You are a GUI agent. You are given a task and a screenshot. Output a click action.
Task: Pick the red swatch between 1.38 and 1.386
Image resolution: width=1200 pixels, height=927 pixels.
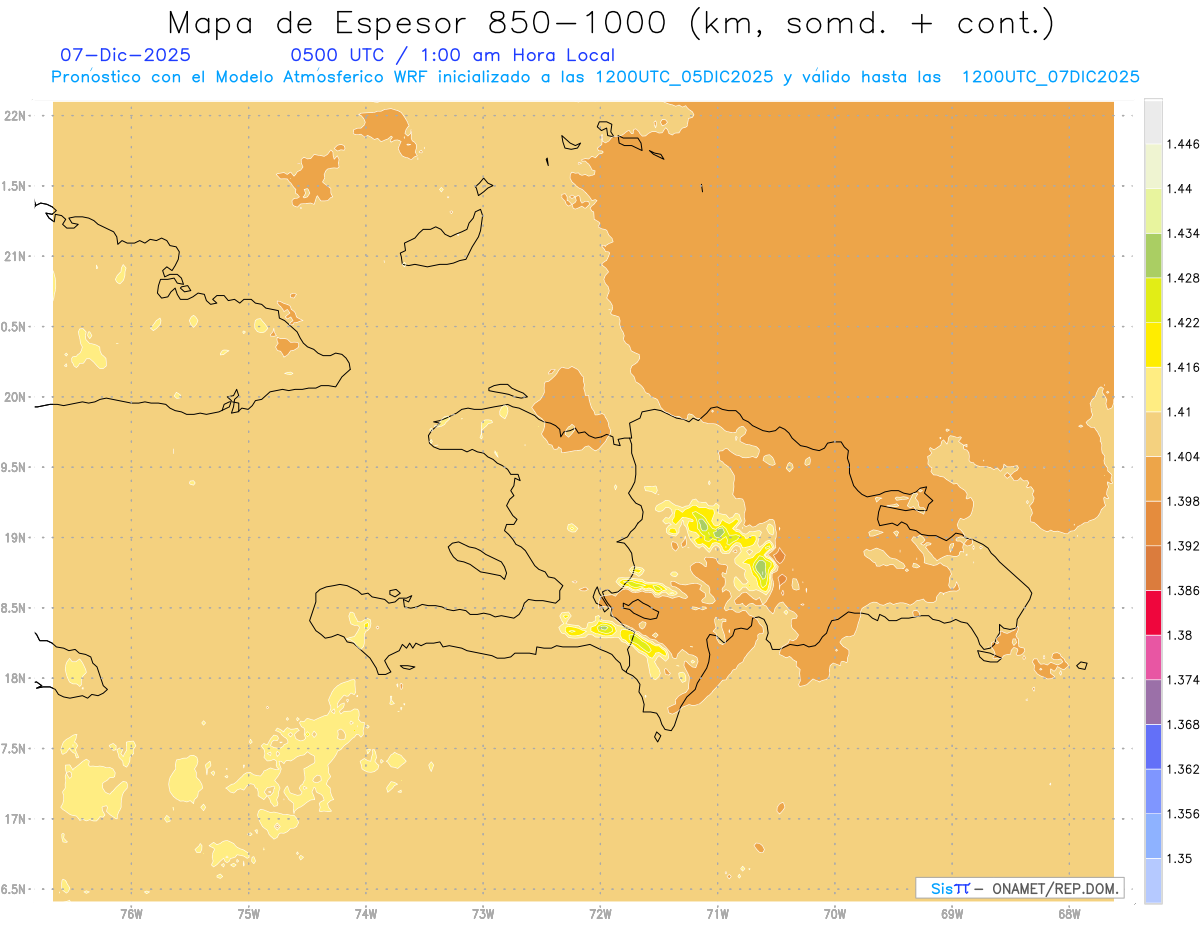(x=1153, y=612)
